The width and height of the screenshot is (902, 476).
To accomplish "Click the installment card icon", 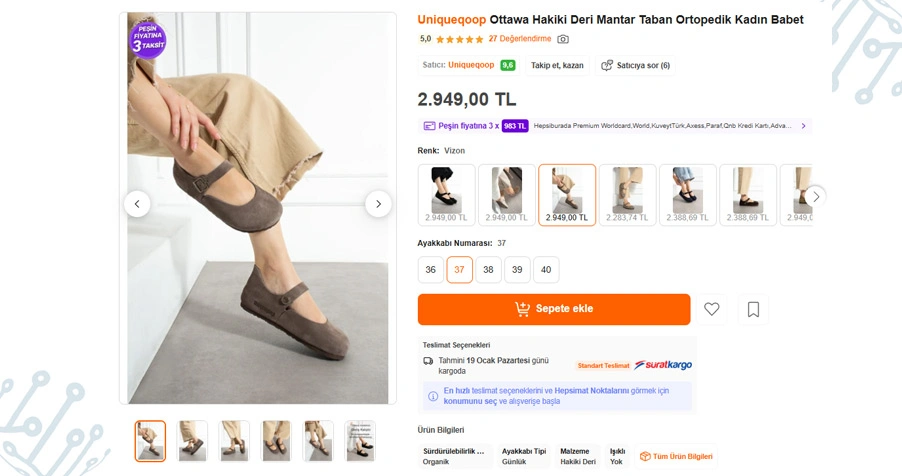I will (x=429, y=126).
